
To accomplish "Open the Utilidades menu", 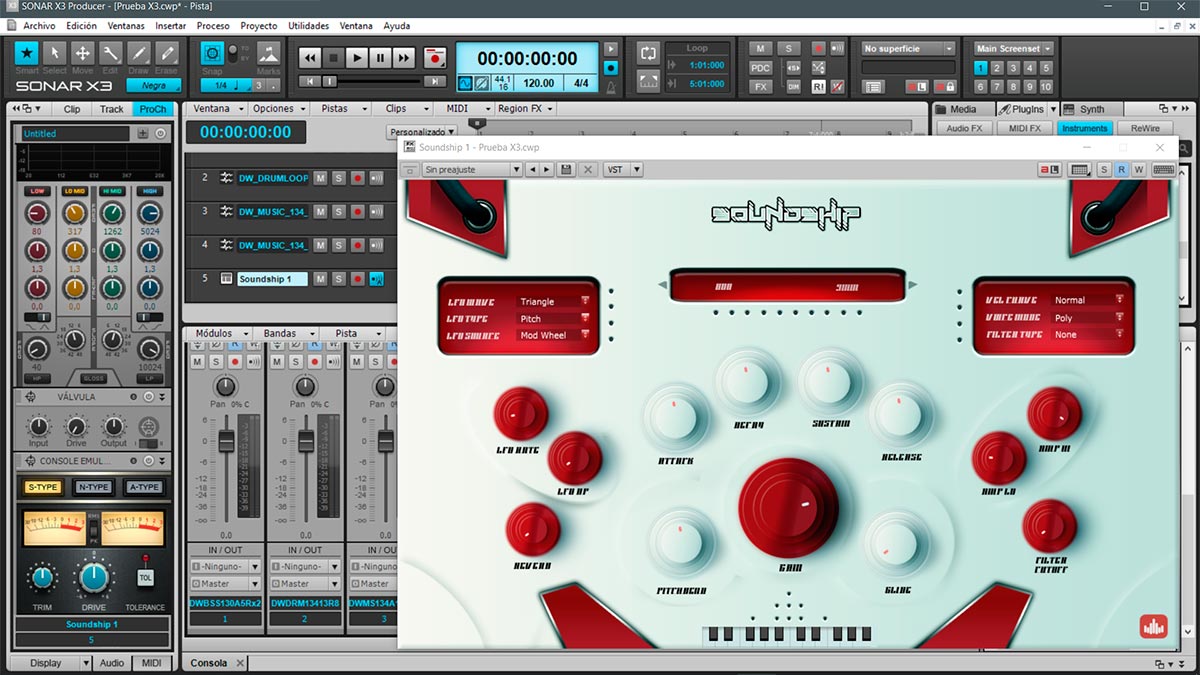I will pos(308,25).
